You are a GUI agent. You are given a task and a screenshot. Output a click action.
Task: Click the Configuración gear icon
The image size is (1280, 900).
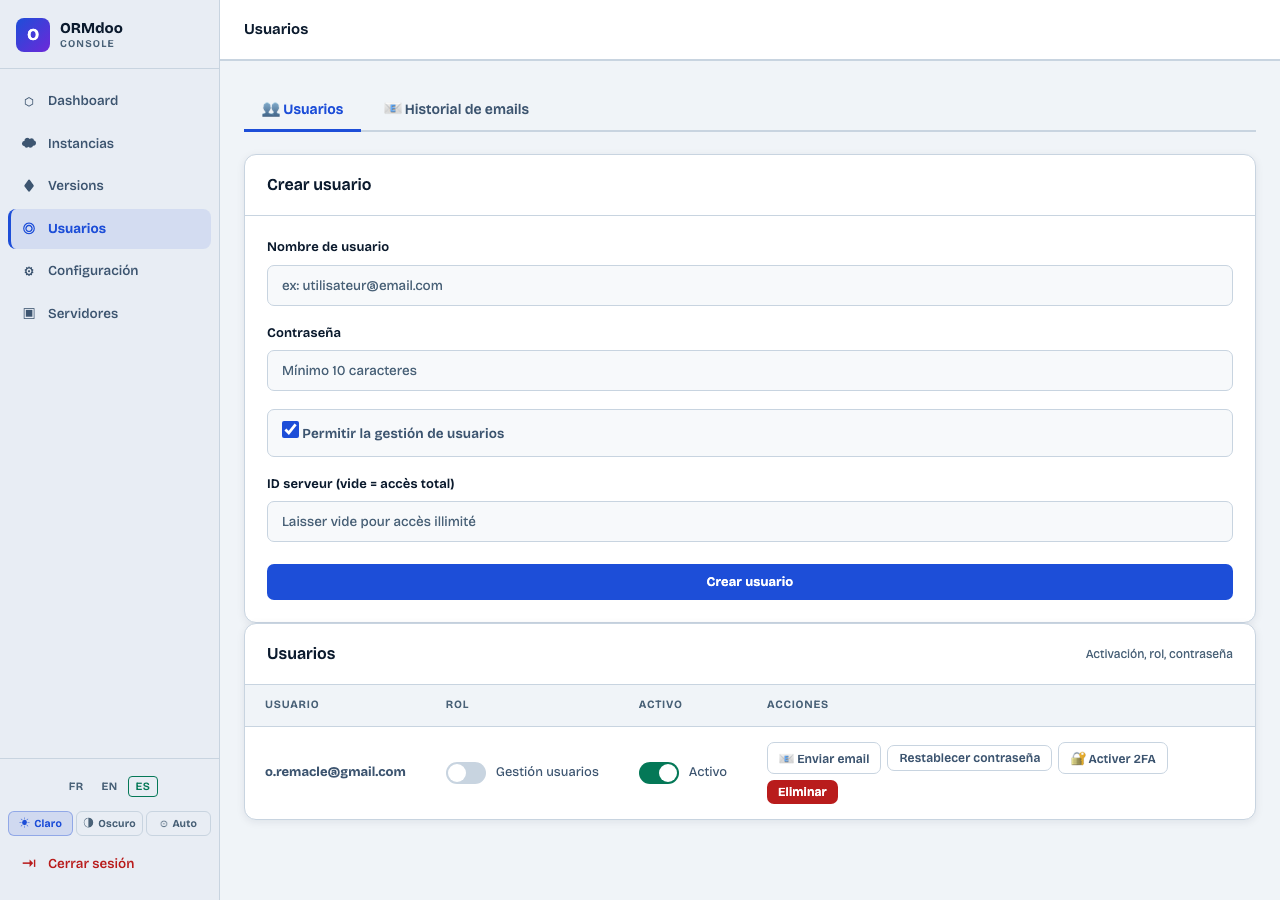tap(29, 271)
